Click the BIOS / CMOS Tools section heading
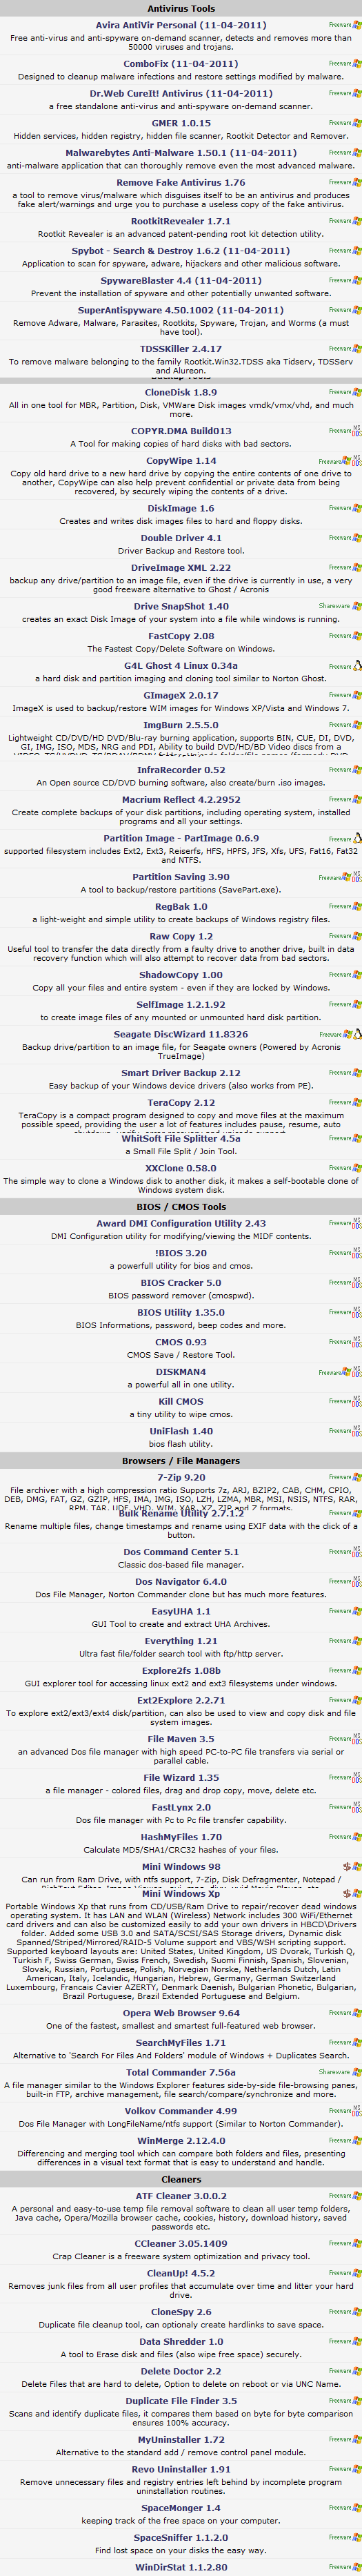The height and width of the screenshot is (2576, 362). (x=181, y=1207)
